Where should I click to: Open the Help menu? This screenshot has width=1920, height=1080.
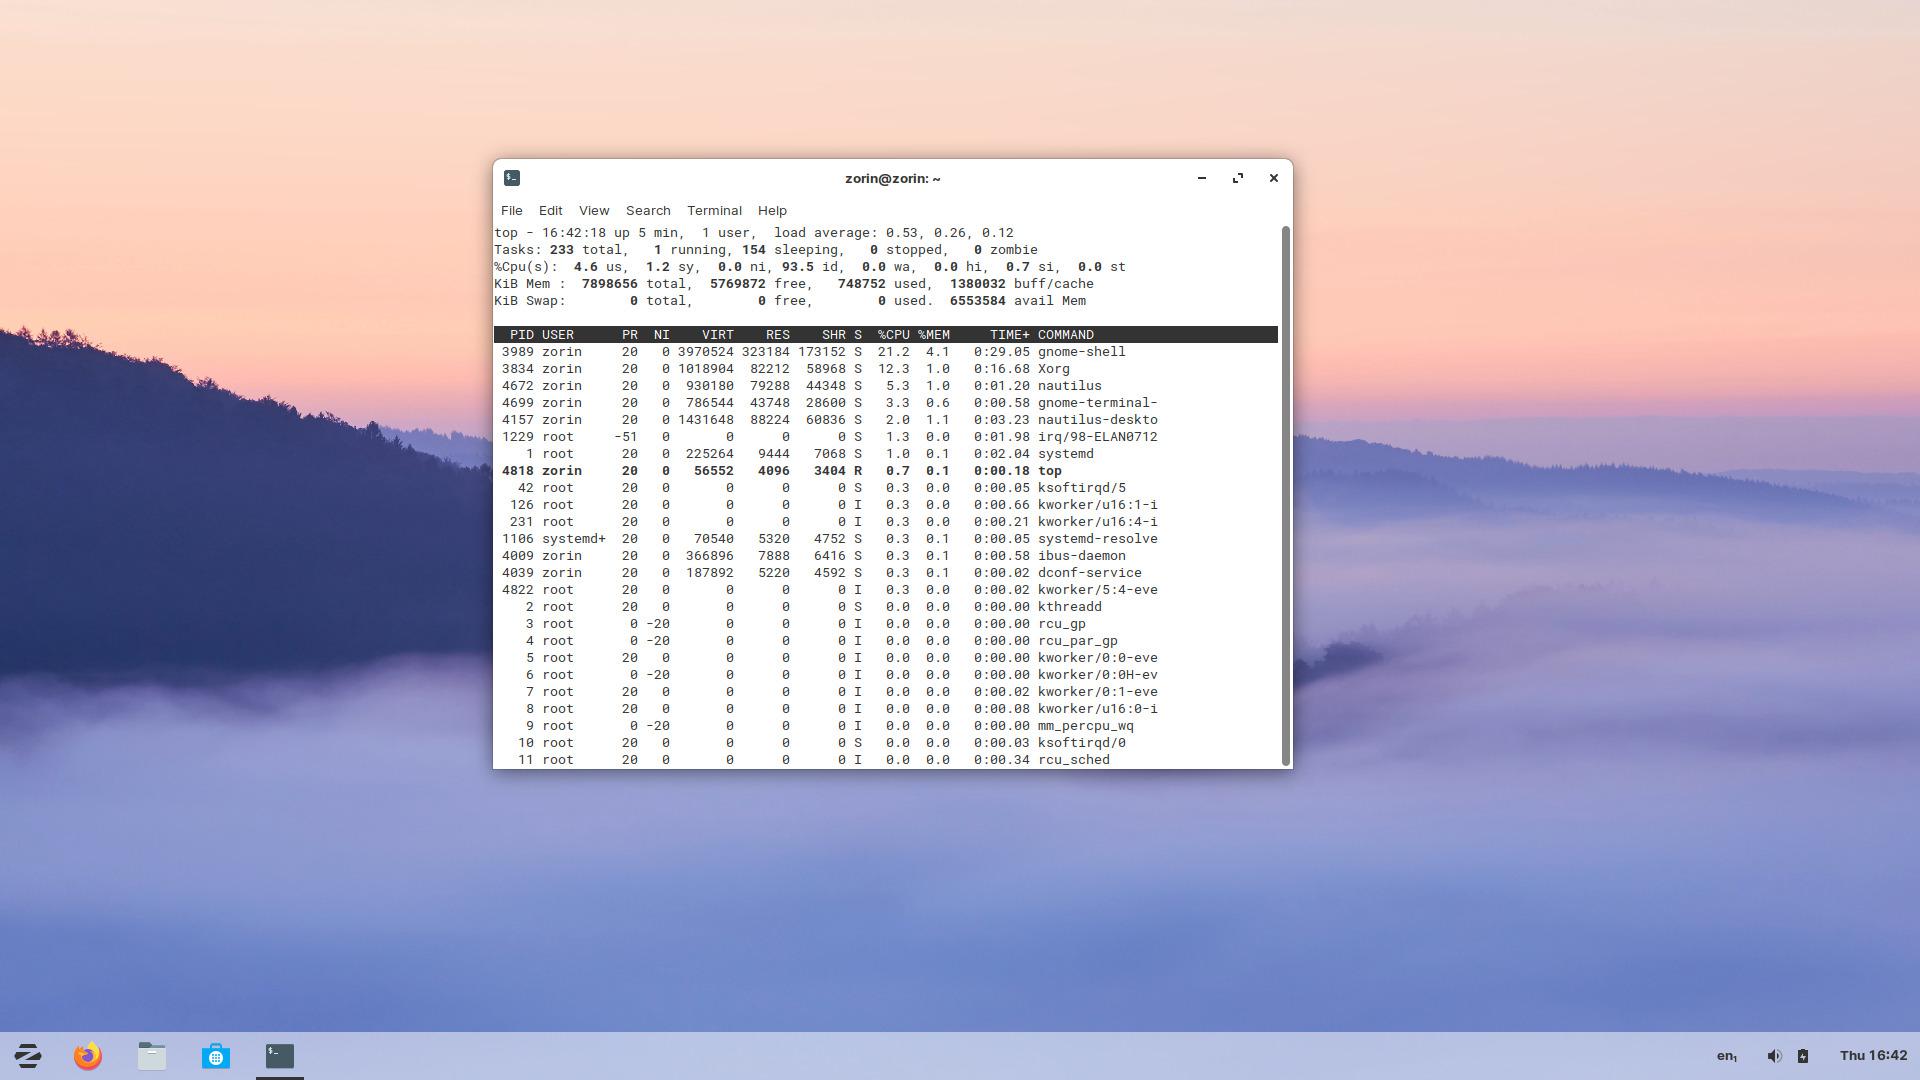tap(771, 210)
